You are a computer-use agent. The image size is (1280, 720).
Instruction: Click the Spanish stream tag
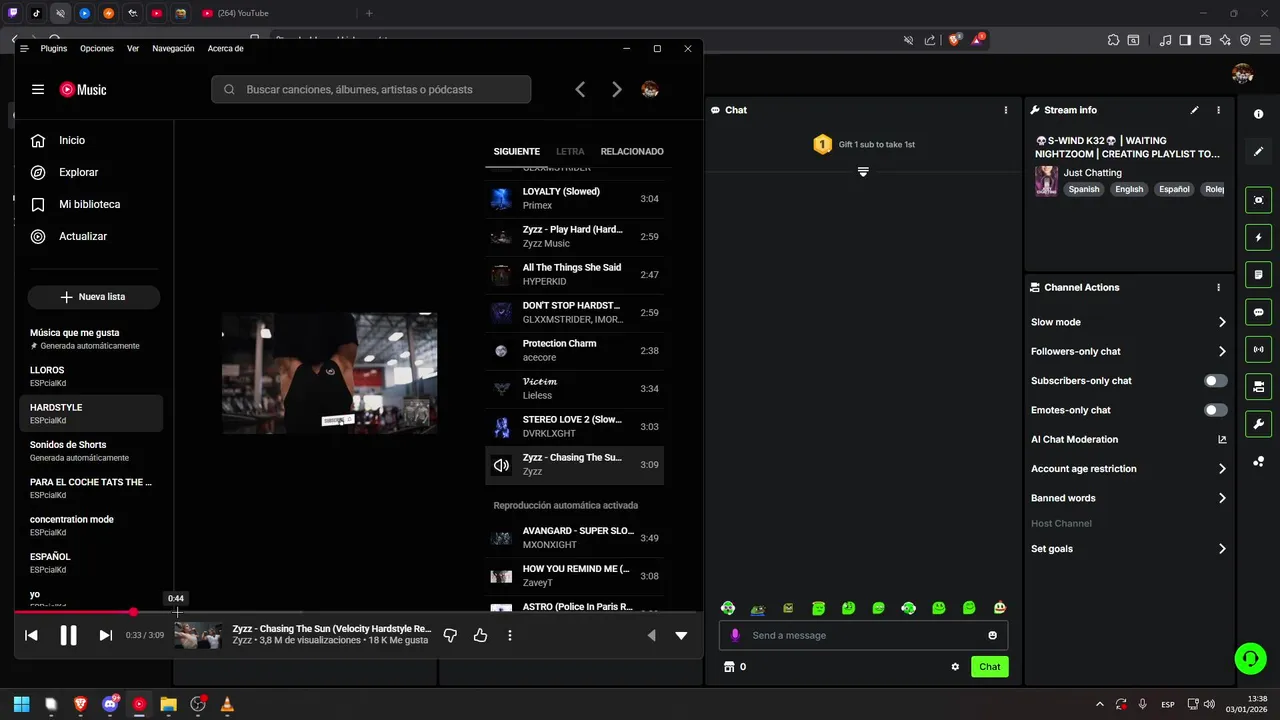point(1083,189)
